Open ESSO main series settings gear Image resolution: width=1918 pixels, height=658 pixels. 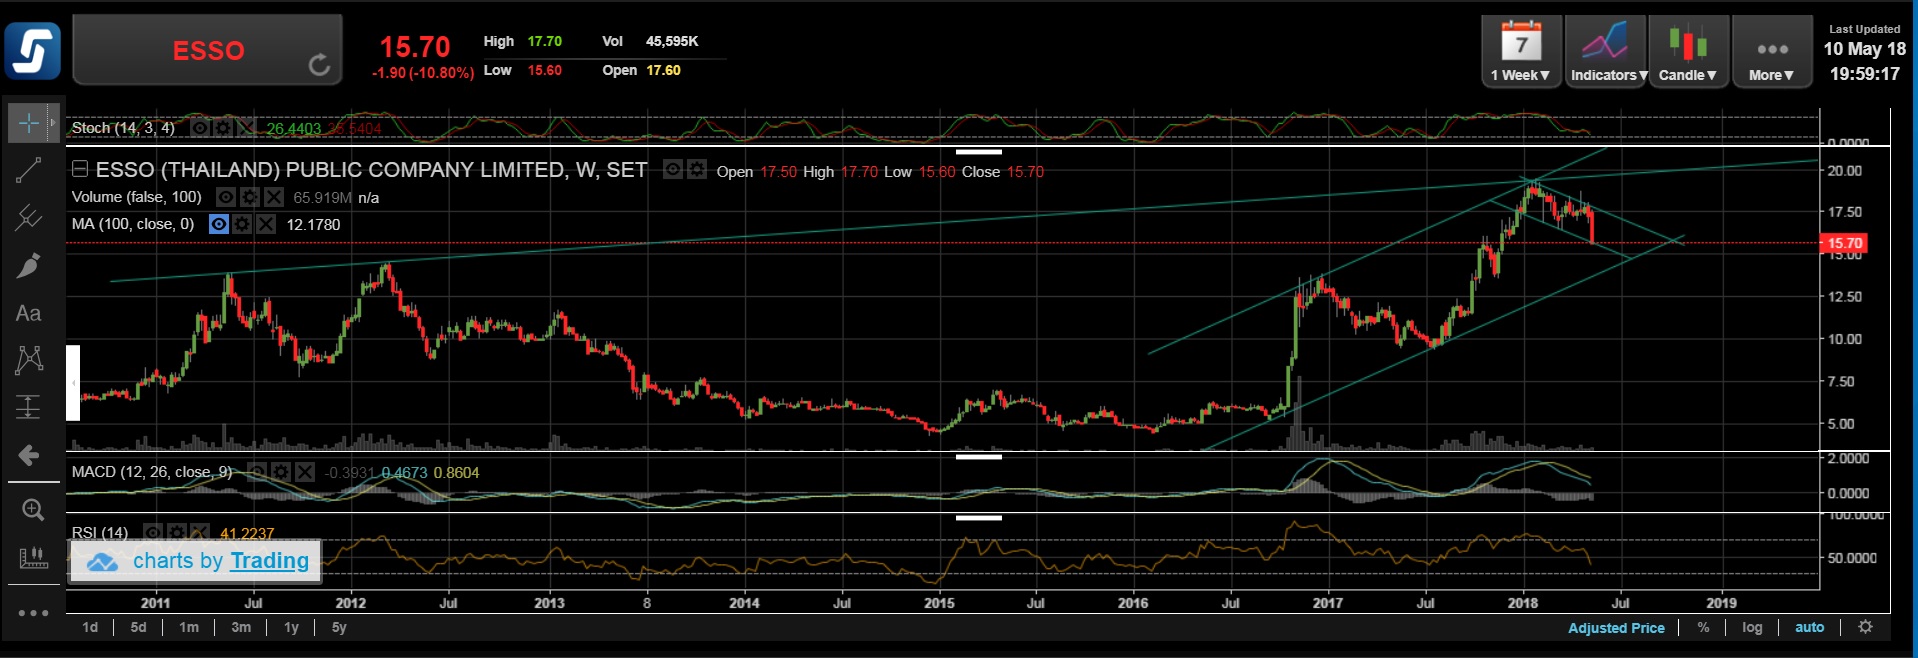(697, 169)
